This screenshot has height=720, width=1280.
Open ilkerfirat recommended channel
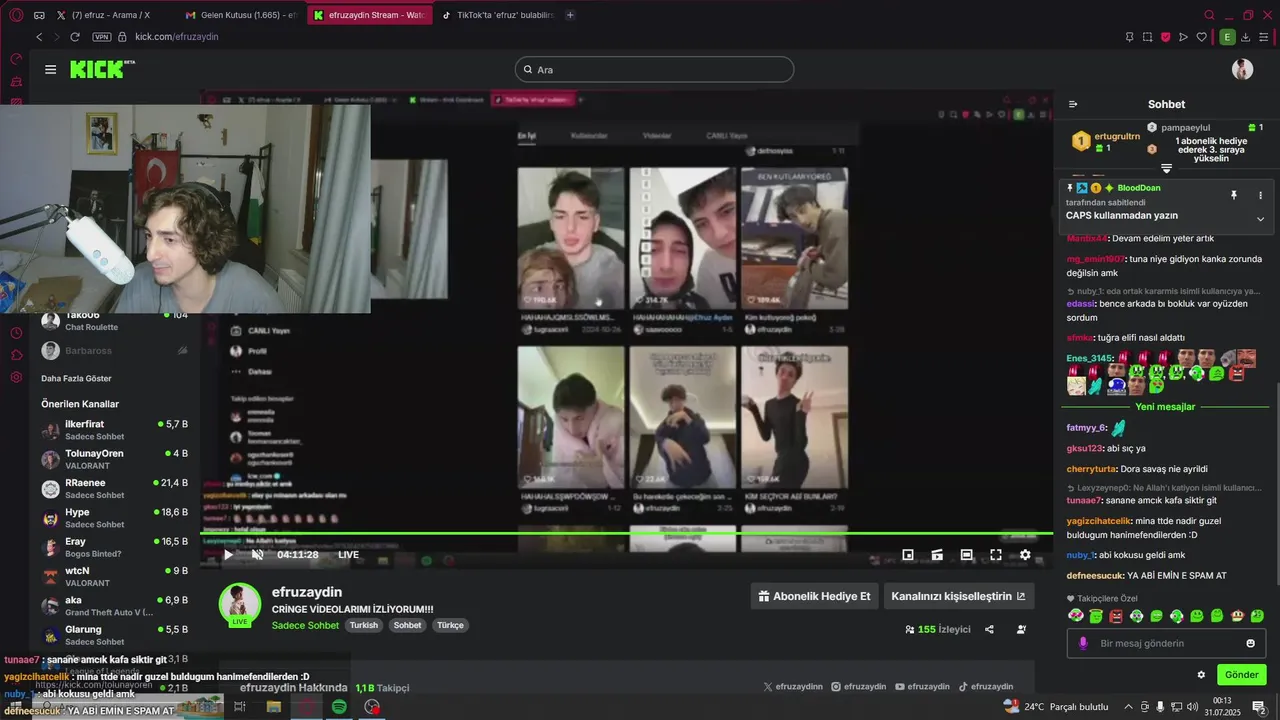114,430
